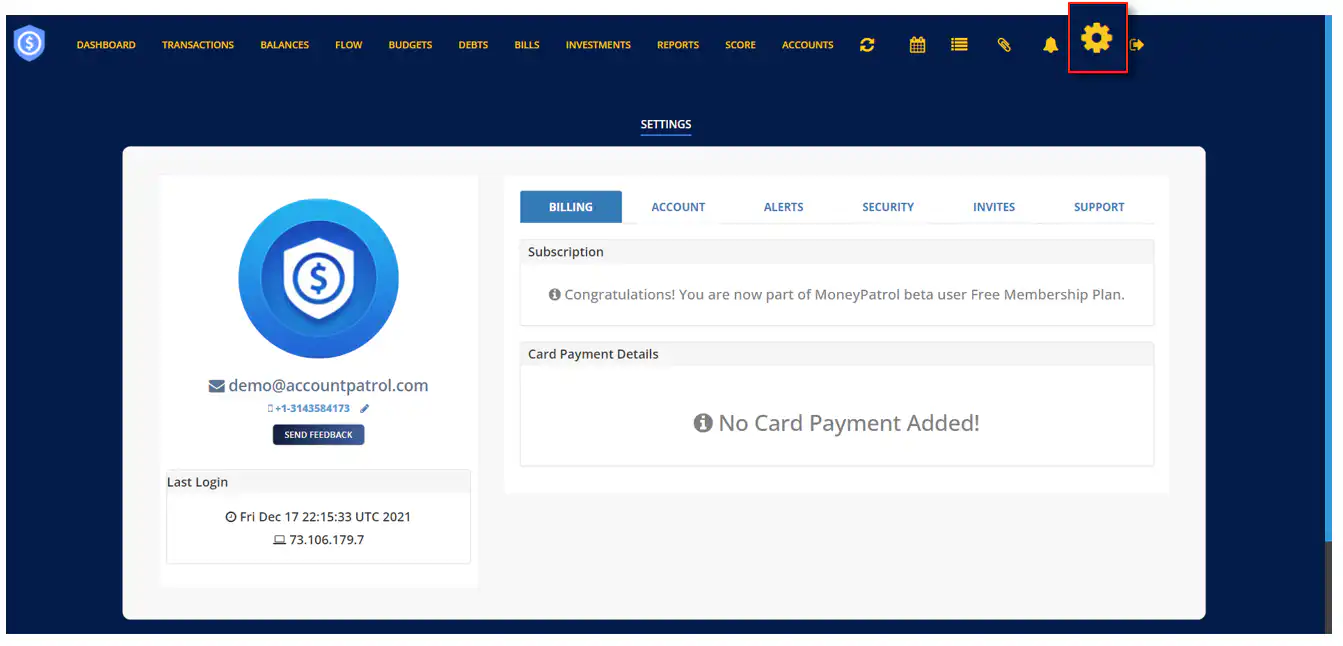Click the MoneyPatrol shield logo
This screenshot has width=1343, height=646.
point(29,44)
